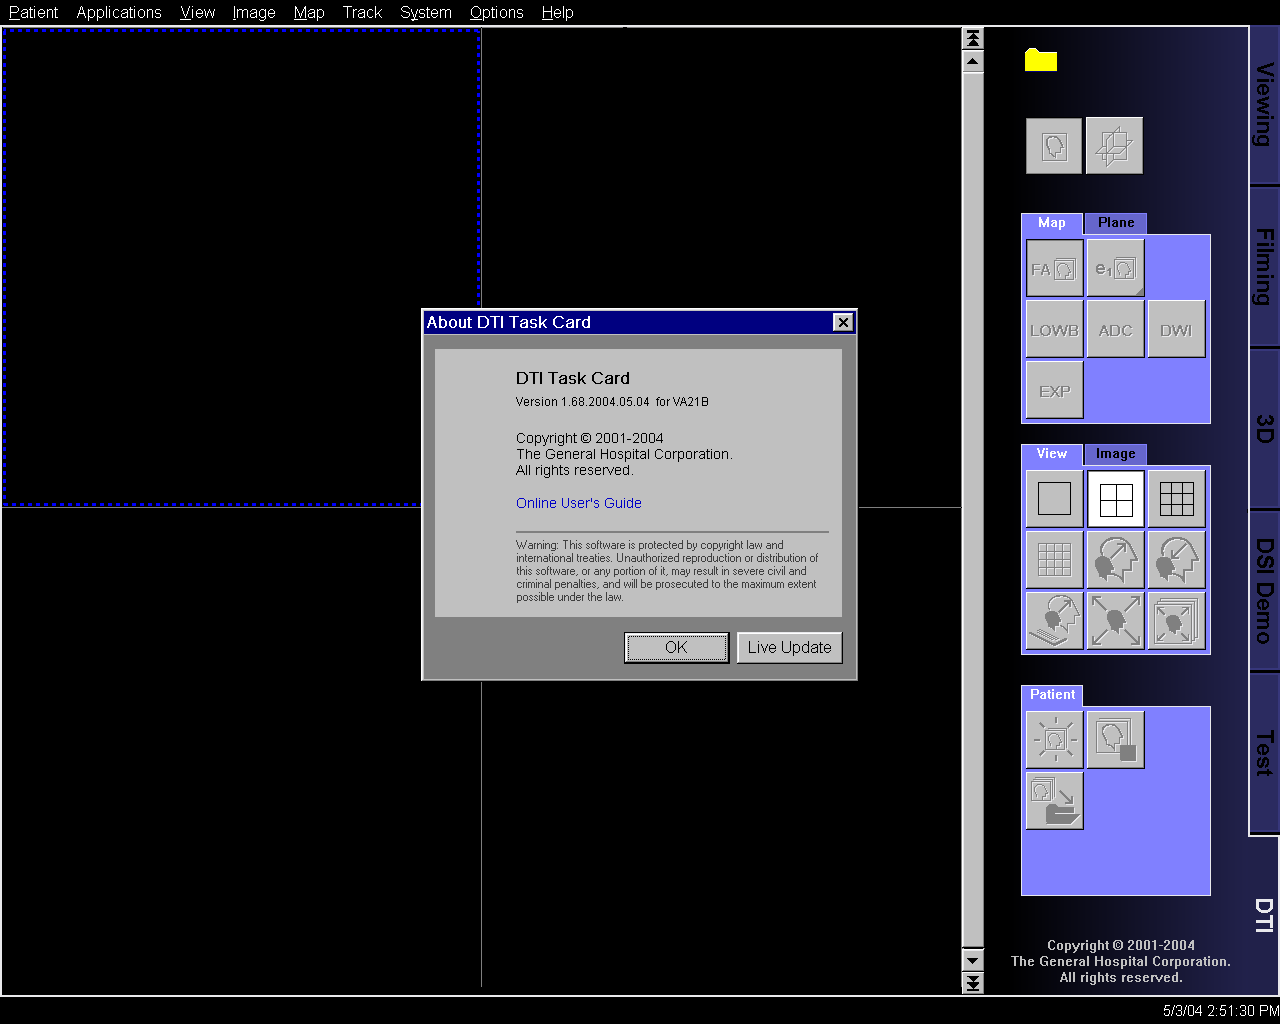1280x1024 pixels.
Task: Open the View menu
Action: tap(198, 12)
